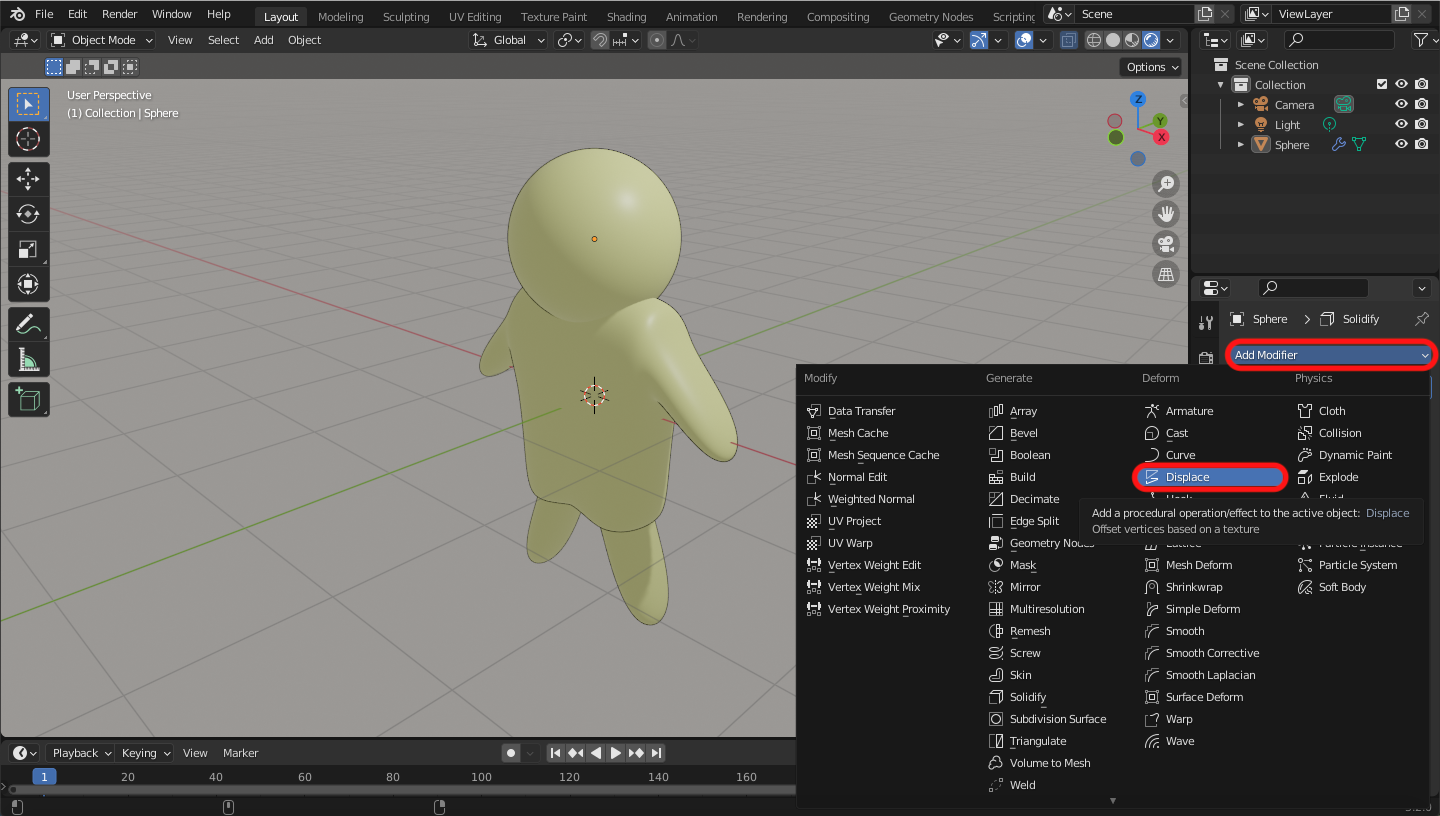Viewport: 1440px width, 816px height.
Task: Click the outliner search field
Action: (x=1339, y=40)
